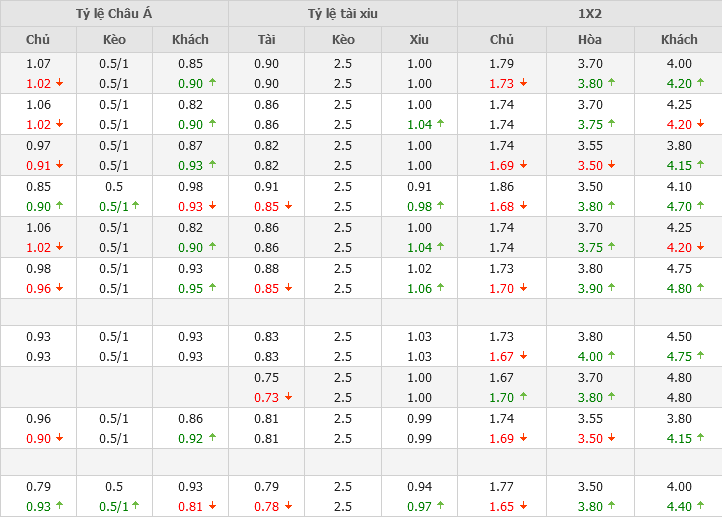Open the Tỷ lệ Châu Á header
Screen dimensions: 722x517
(x=114, y=14)
